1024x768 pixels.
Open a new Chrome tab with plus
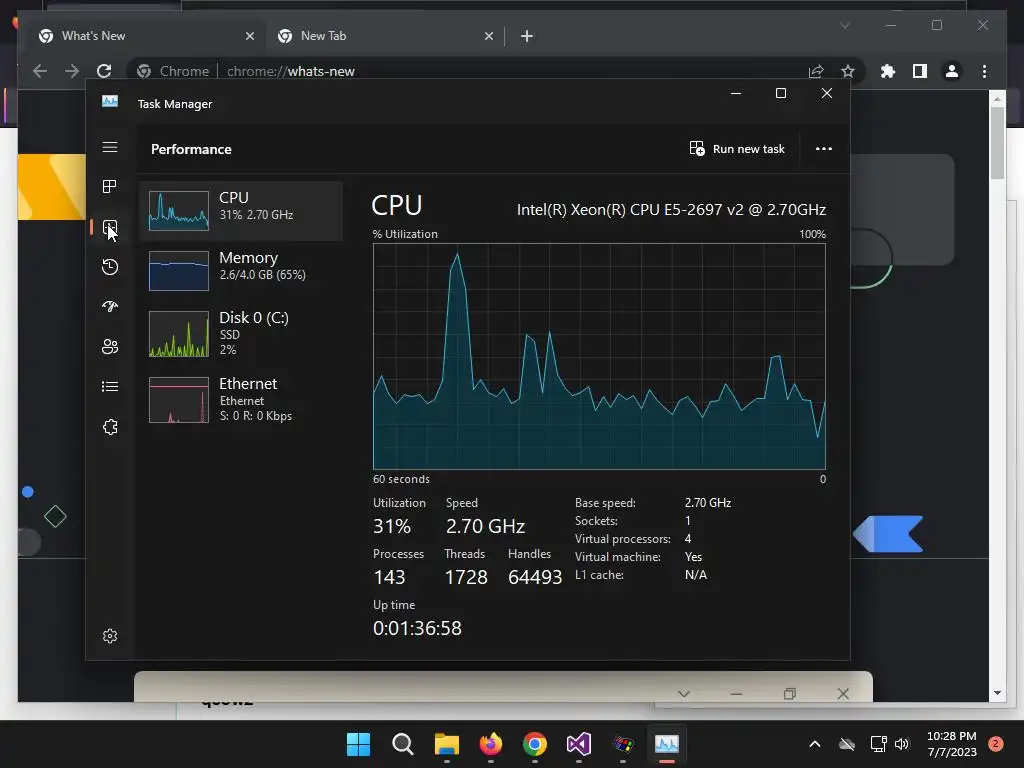point(526,36)
